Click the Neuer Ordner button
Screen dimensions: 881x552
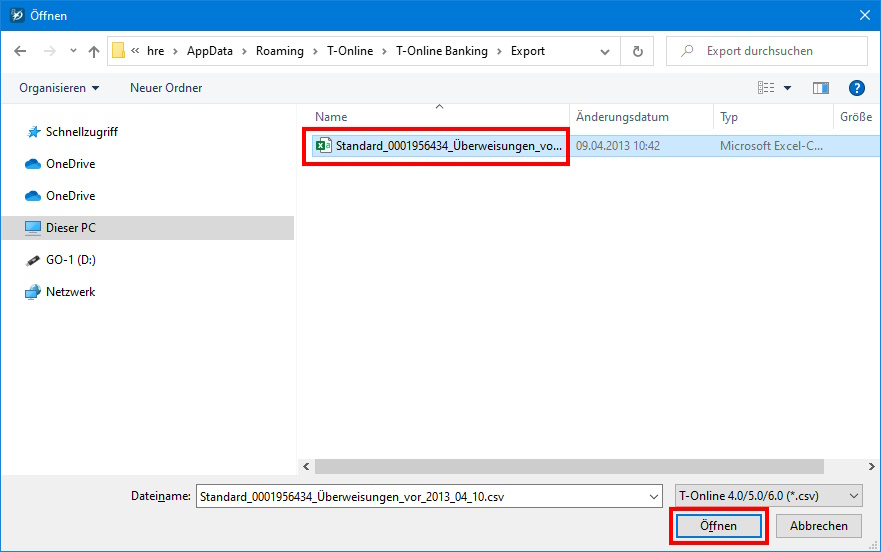tap(166, 88)
